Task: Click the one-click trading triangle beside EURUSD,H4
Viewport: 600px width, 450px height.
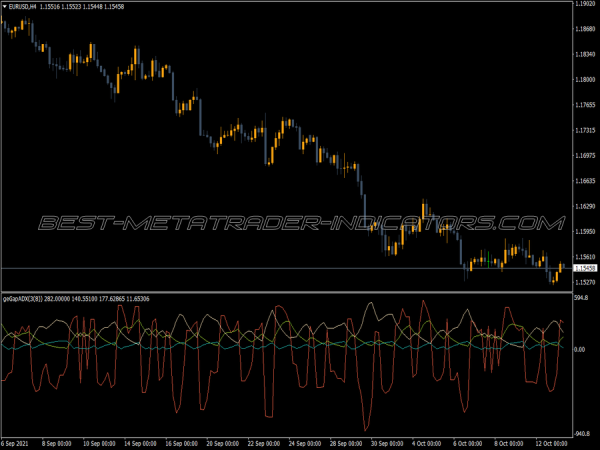Action: pos(4,7)
